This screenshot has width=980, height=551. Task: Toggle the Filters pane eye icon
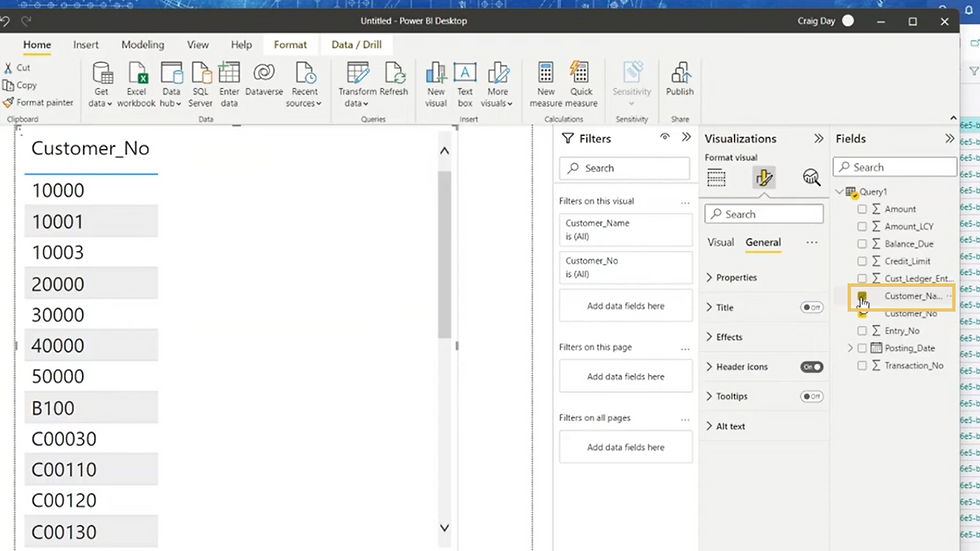[664, 137]
